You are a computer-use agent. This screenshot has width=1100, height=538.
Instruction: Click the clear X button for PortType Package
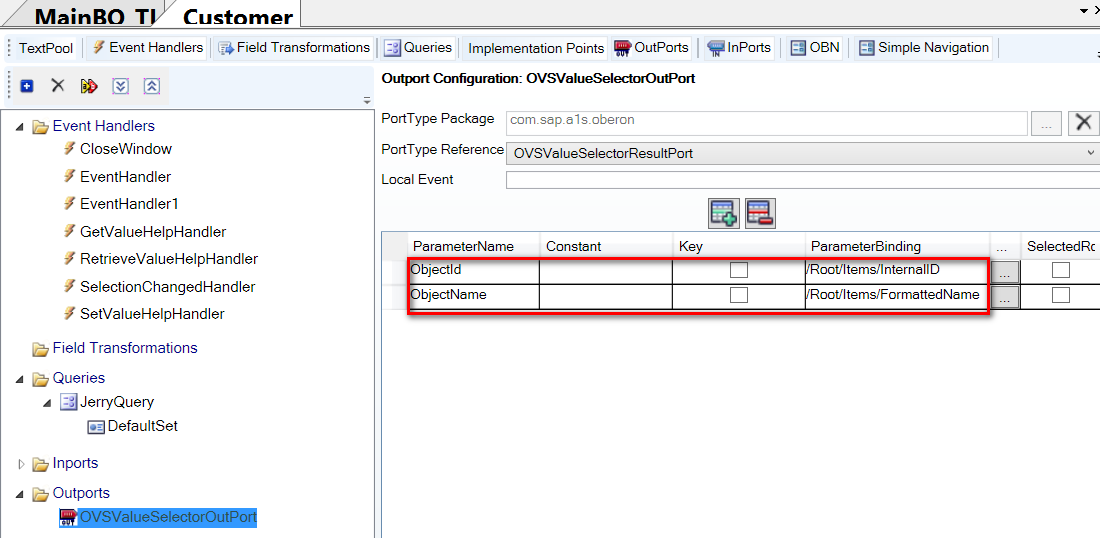1083,123
